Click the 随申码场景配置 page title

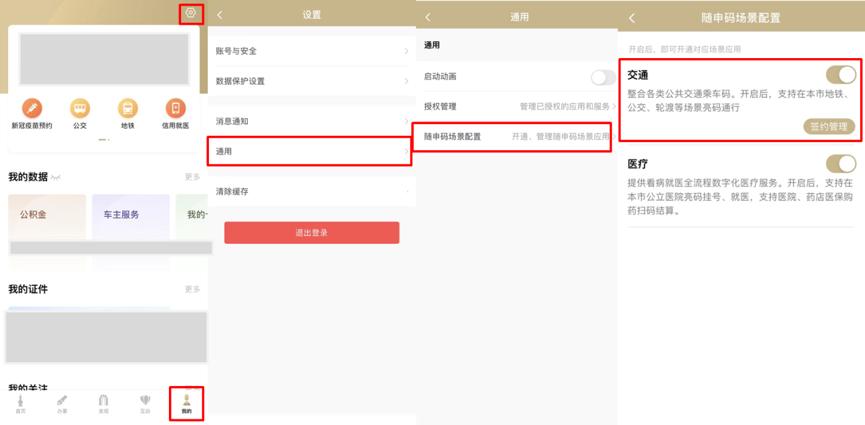(741, 18)
